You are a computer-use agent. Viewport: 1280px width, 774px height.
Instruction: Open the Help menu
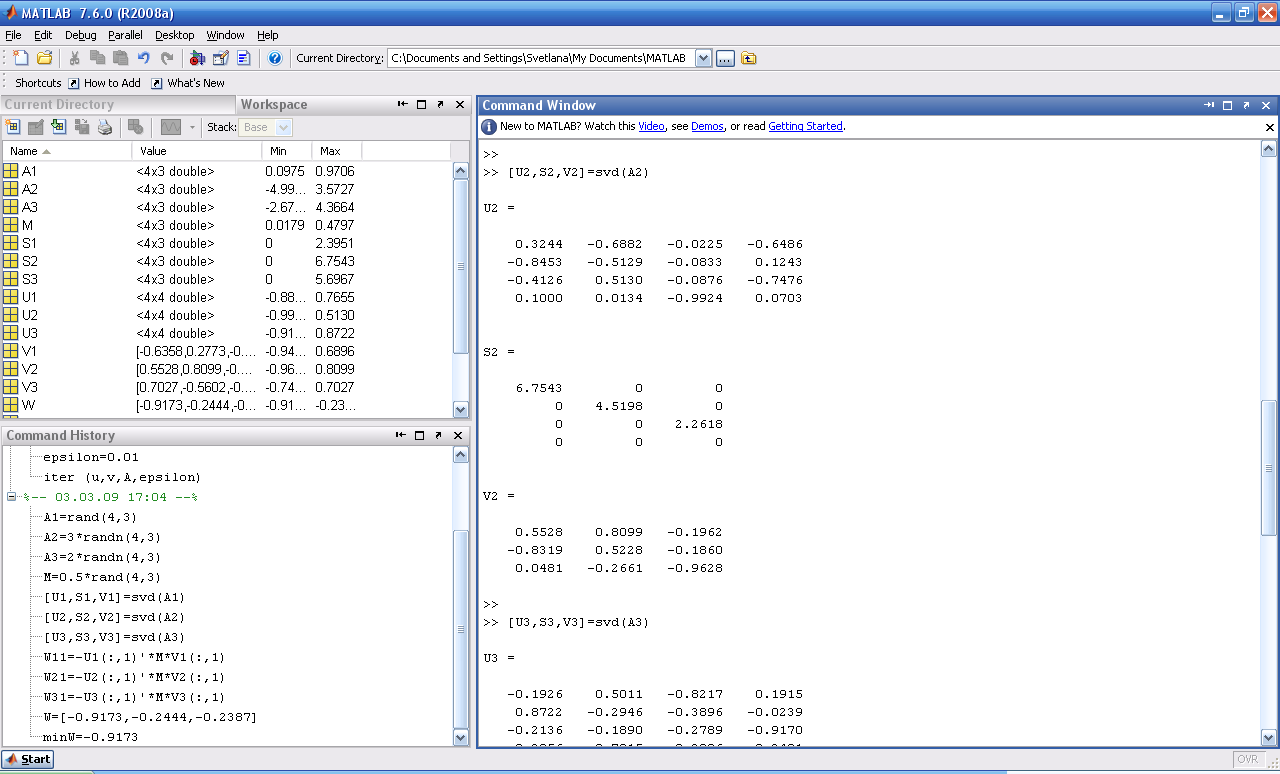tap(268, 35)
